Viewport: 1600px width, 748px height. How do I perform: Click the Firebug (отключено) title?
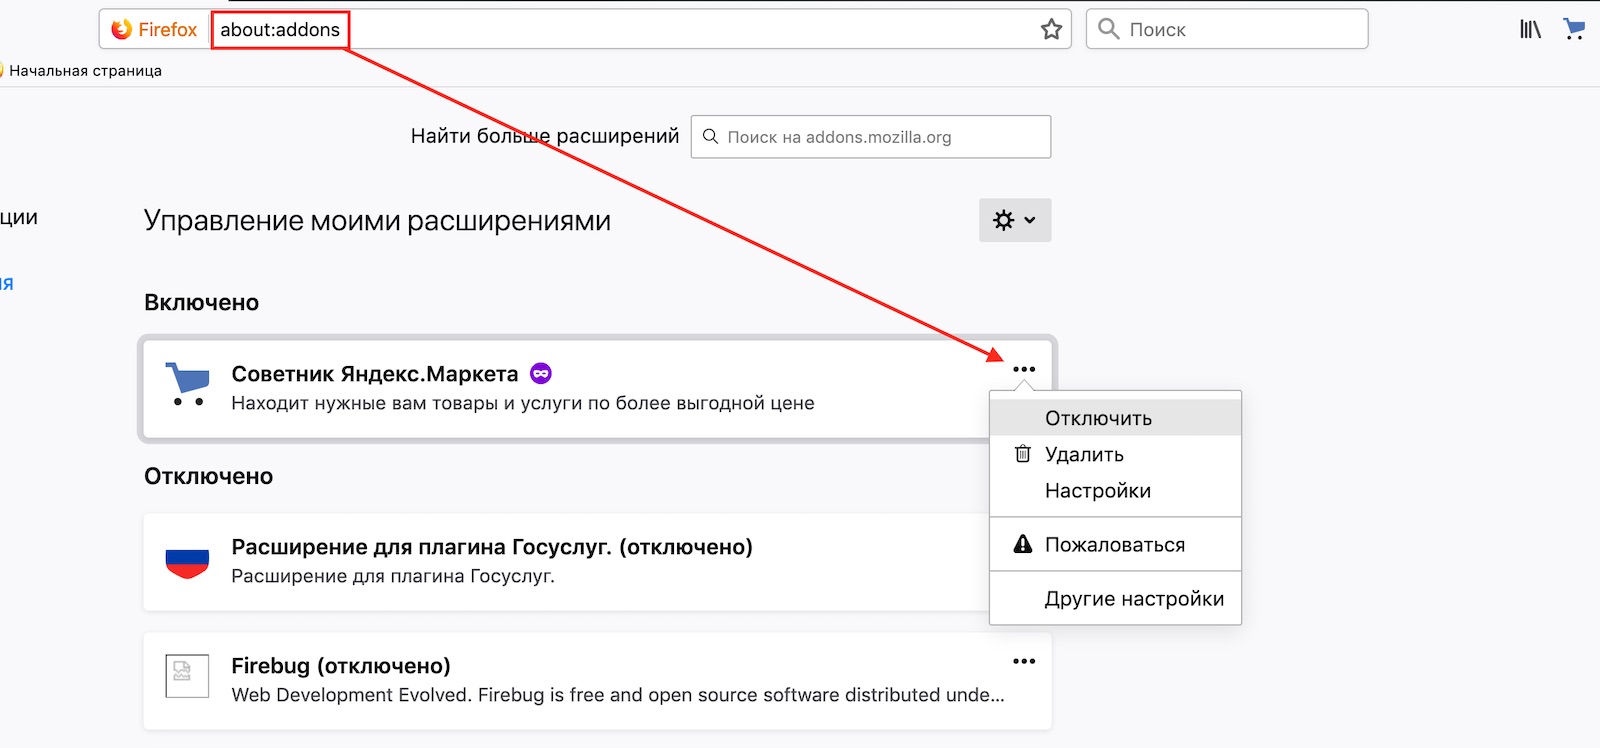[x=341, y=666]
